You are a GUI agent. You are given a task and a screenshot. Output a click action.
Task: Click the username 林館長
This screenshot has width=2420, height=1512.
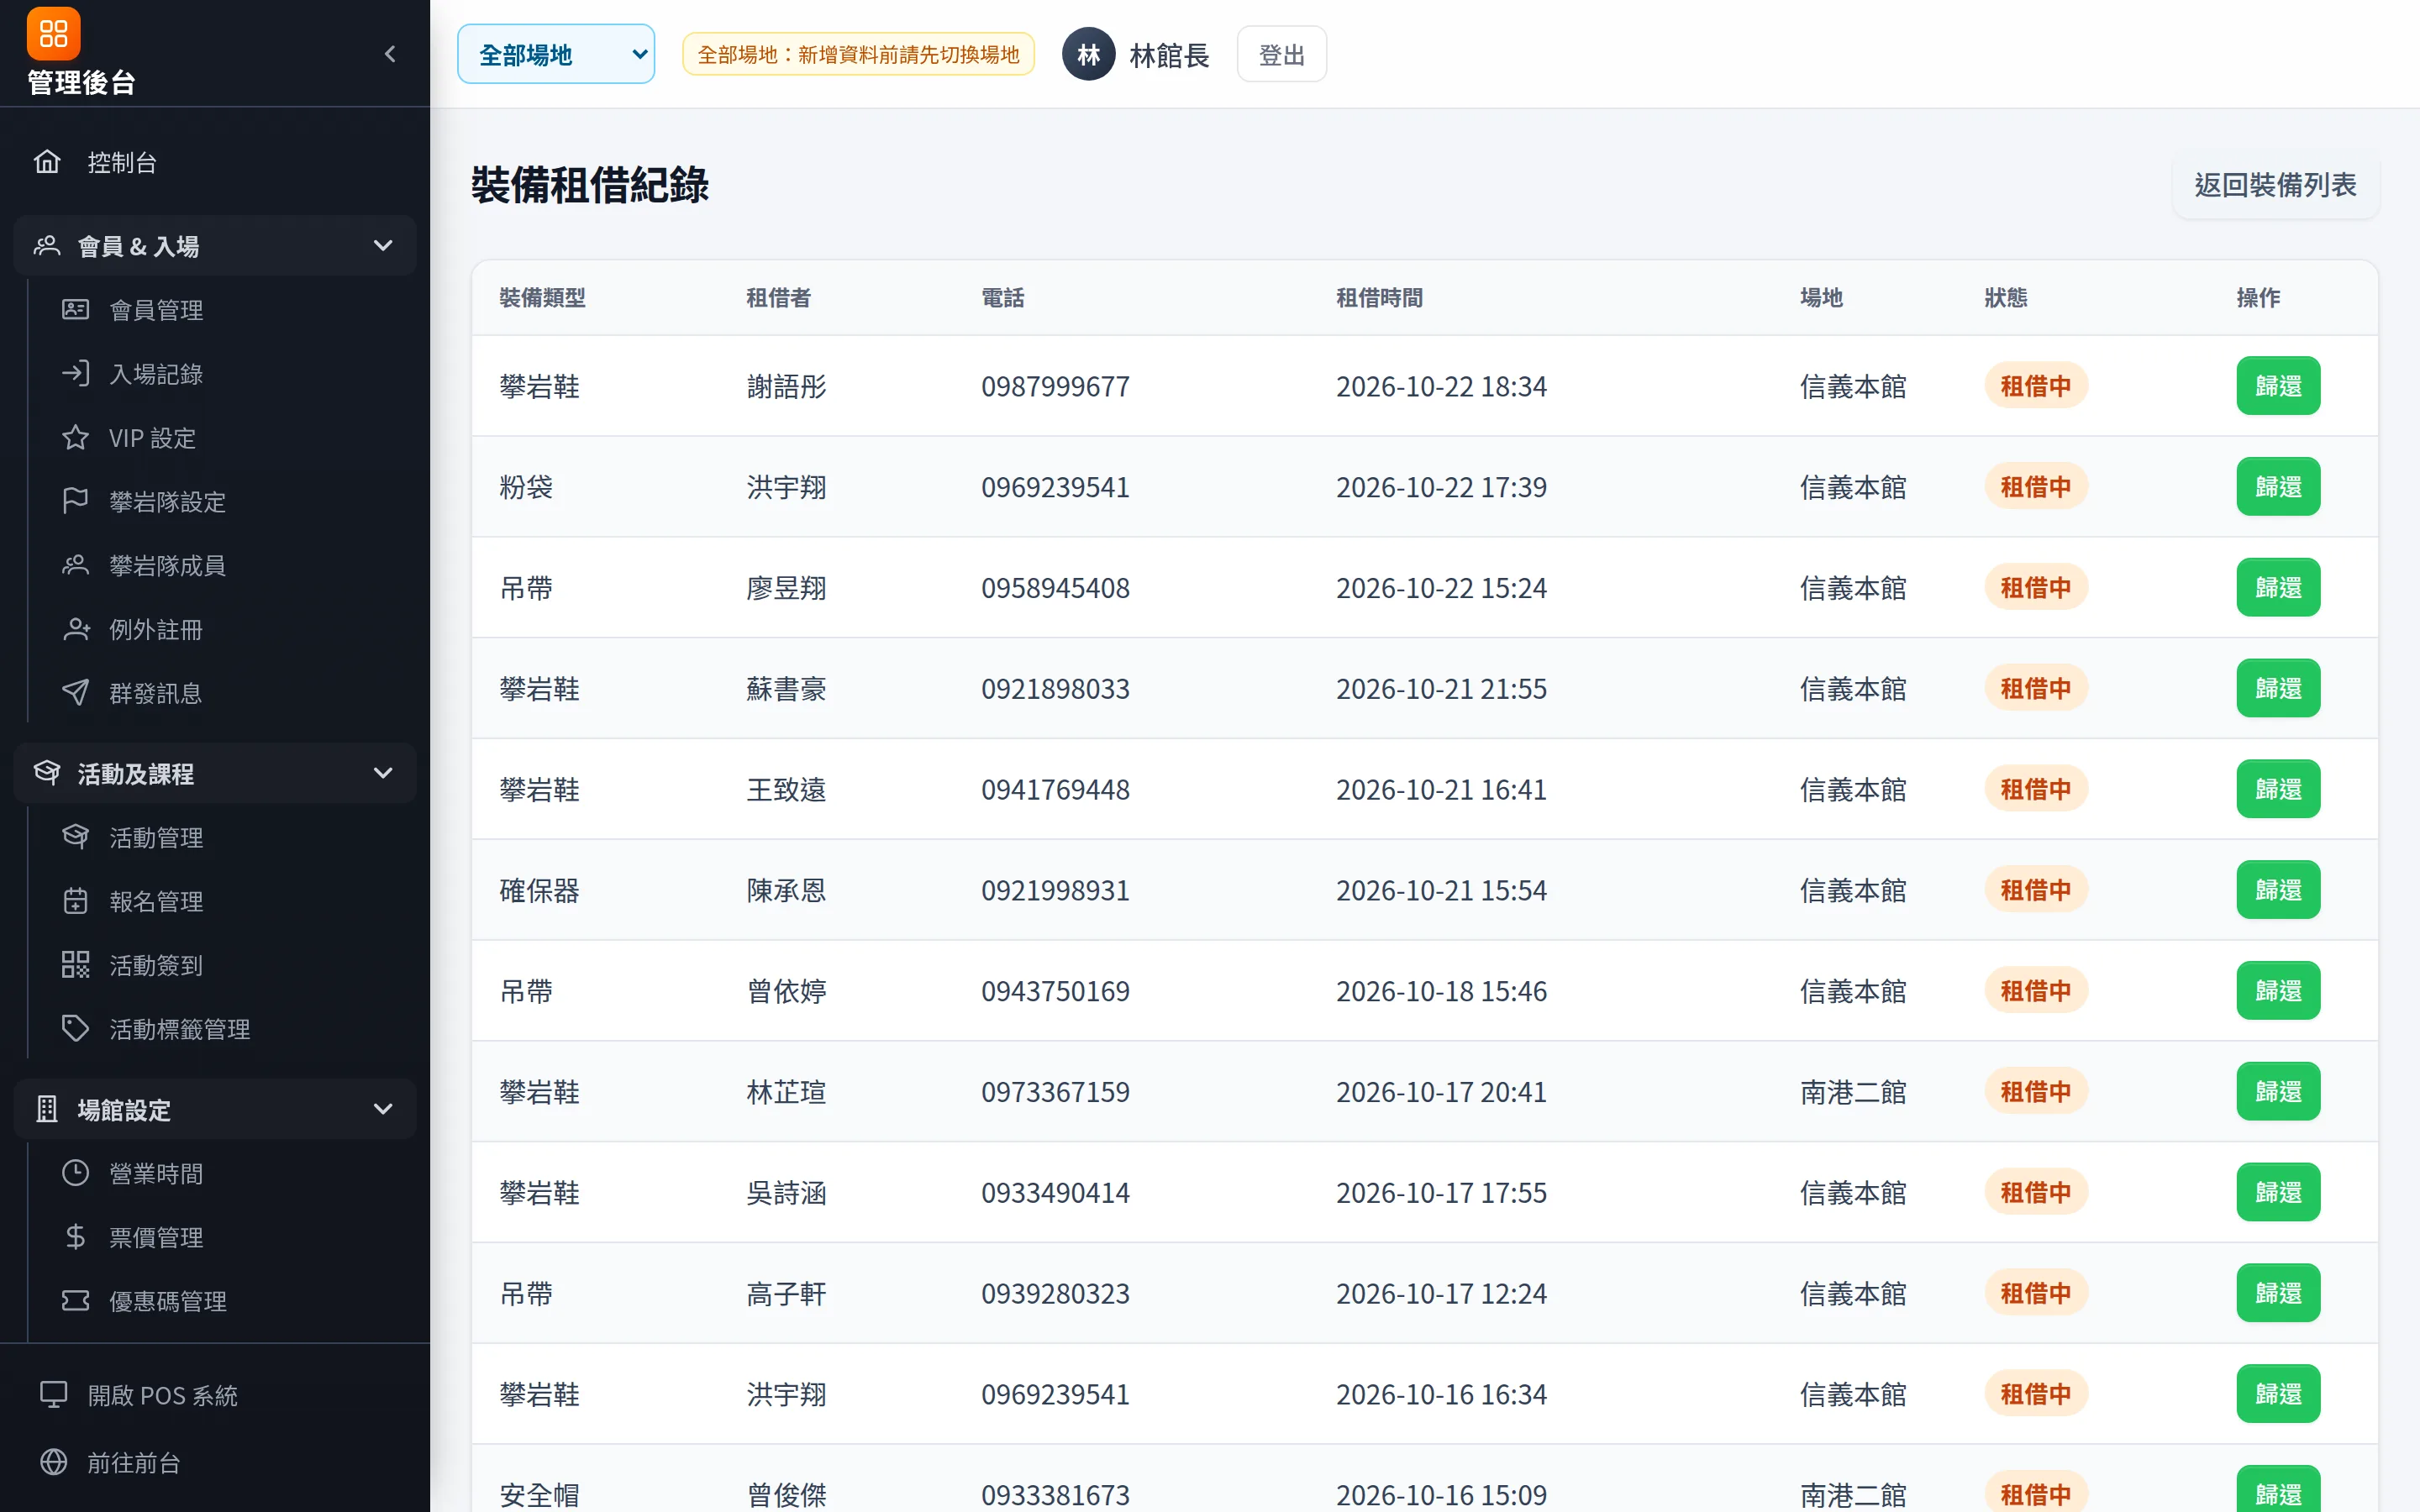[x=1169, y=55]
